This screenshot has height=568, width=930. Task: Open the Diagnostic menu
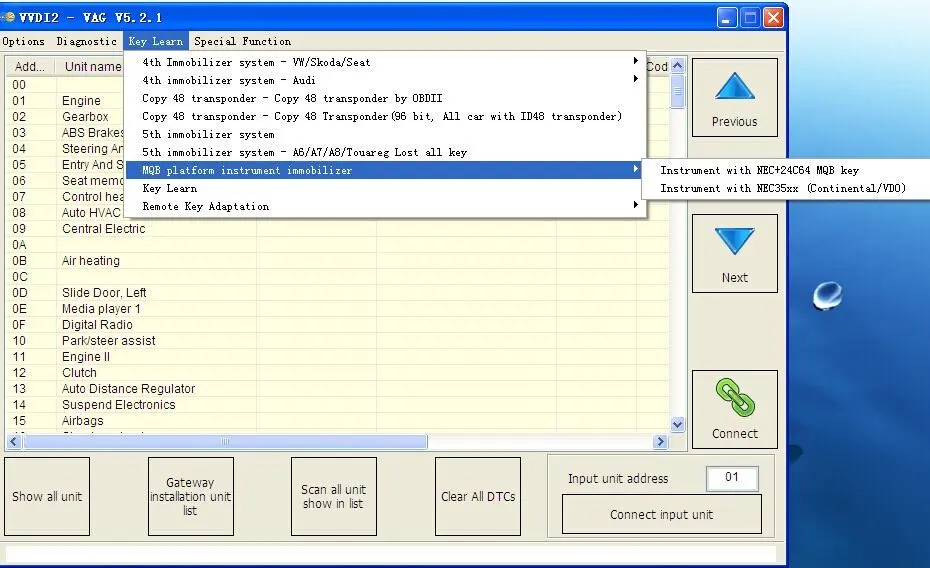[x=87, y=42]
